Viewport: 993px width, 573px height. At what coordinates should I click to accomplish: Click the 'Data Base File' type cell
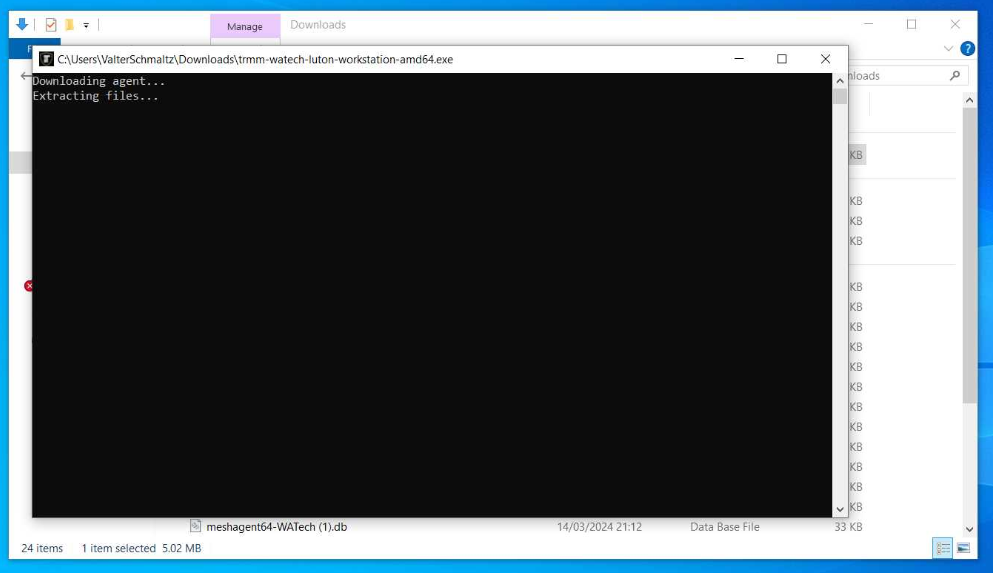click(x=724, y=527)
